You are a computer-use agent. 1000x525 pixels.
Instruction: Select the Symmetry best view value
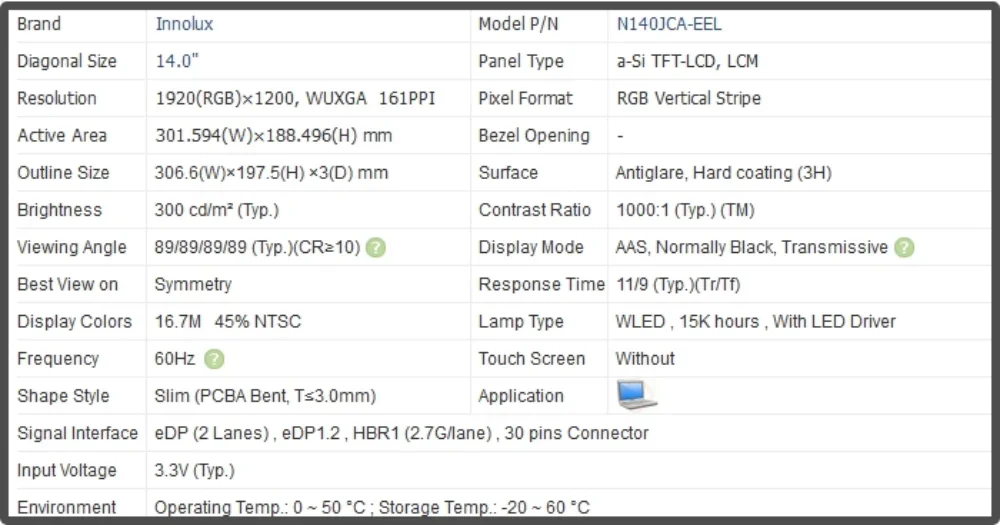(x=193, y=285)
